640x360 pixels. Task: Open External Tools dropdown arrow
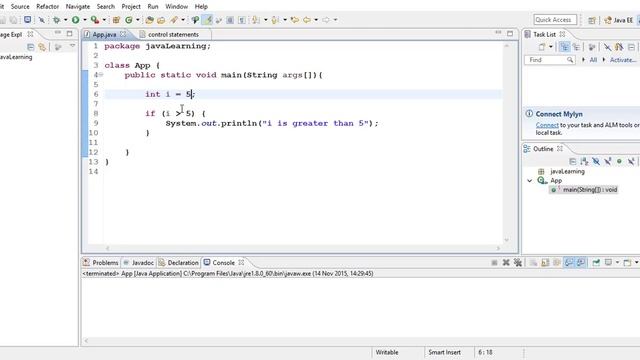(x=104, y=20)
